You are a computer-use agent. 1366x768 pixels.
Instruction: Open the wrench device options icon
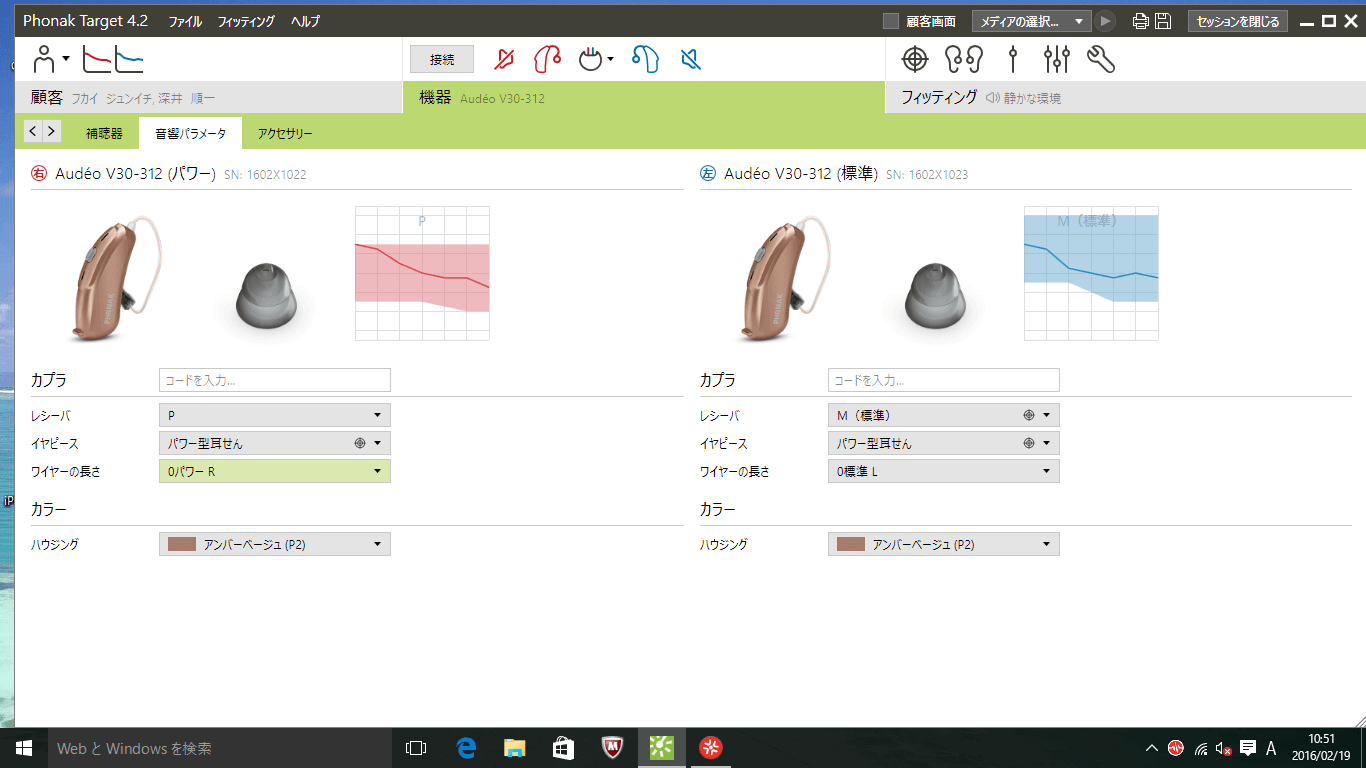click(x=1101, y=60)
